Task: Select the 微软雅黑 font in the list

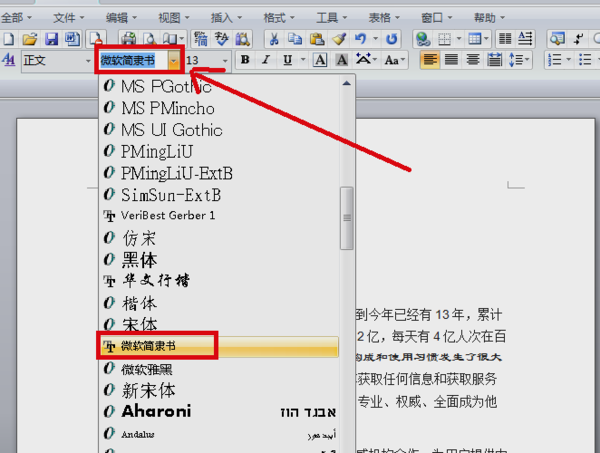Action: tap(219, 369)
